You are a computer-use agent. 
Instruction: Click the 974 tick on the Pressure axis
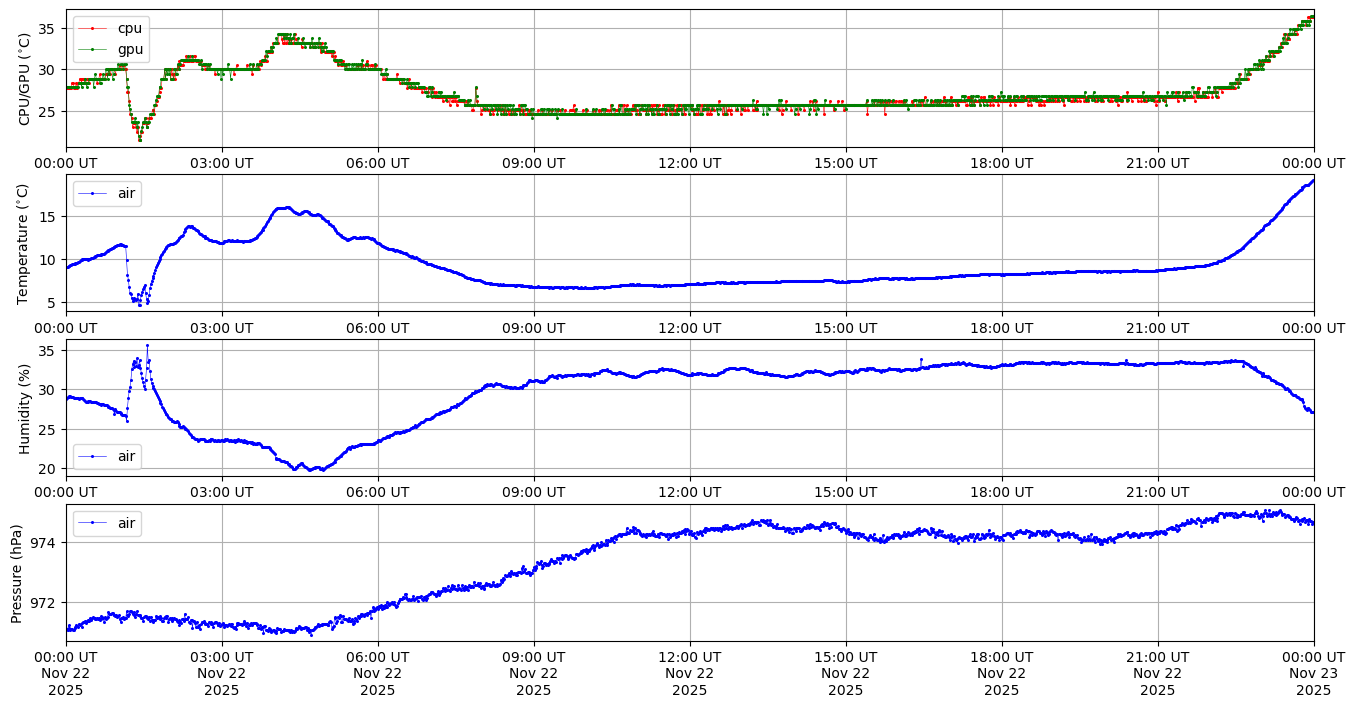46,543
